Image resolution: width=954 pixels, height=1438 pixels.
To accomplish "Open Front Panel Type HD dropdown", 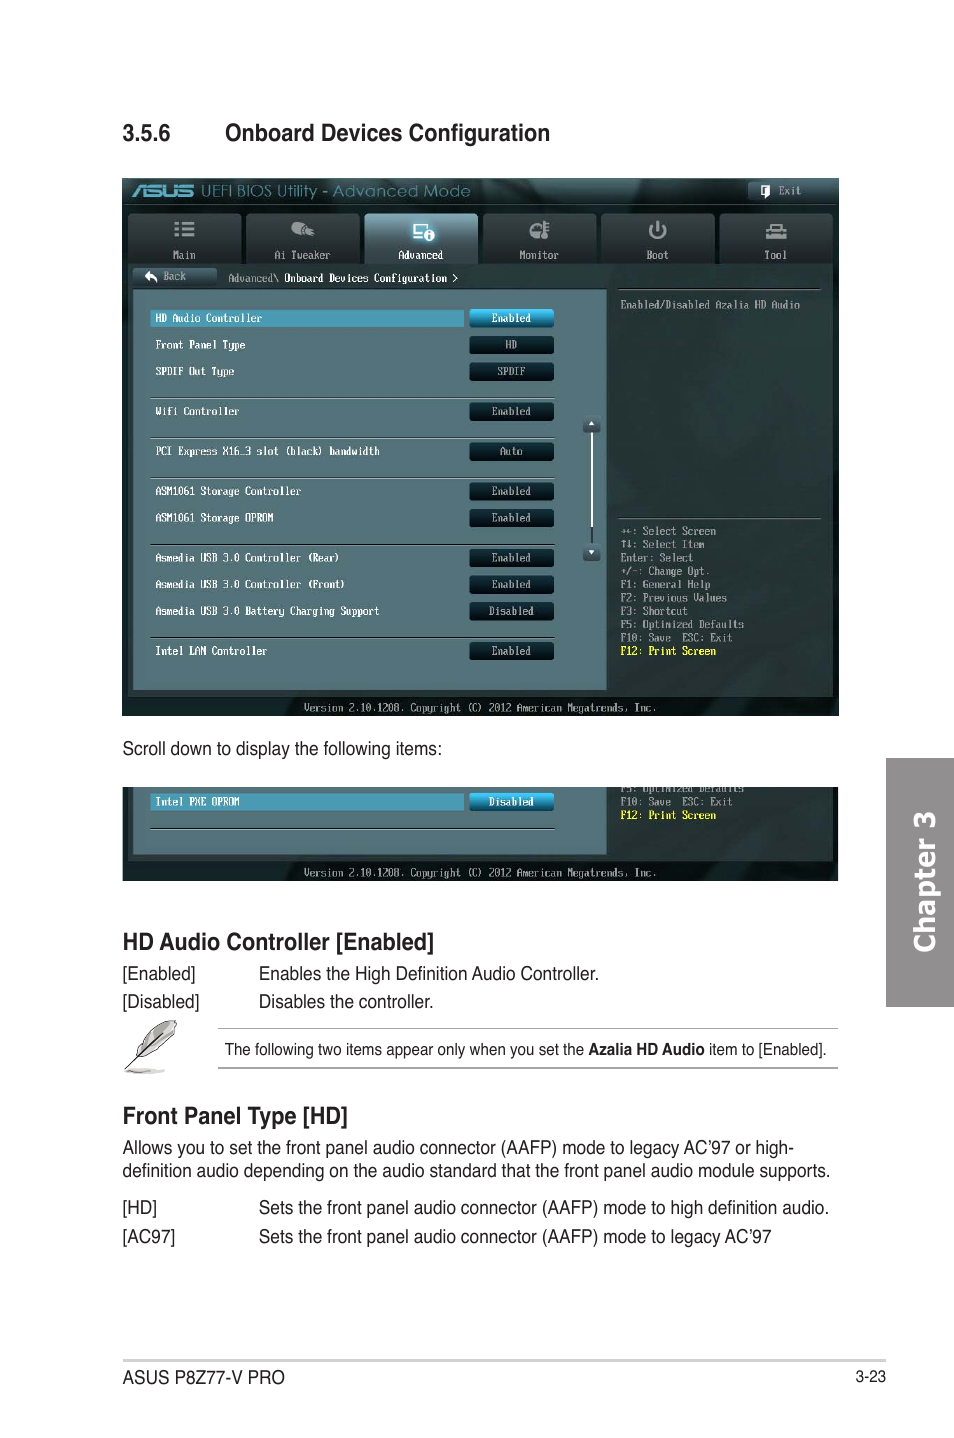I will pos(511,345).
